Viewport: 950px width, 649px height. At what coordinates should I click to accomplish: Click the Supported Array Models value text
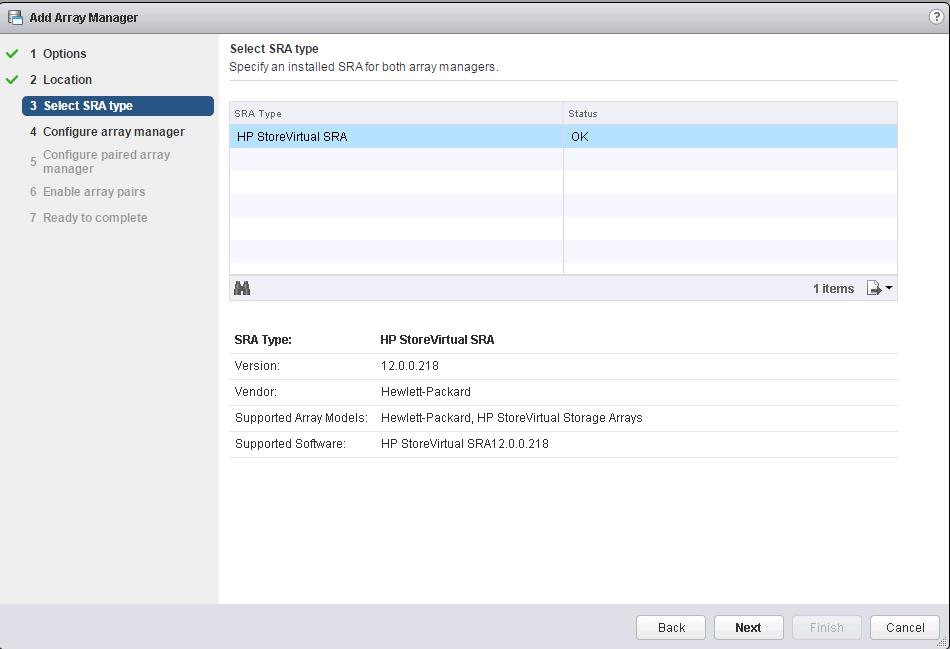coord(511,418)
